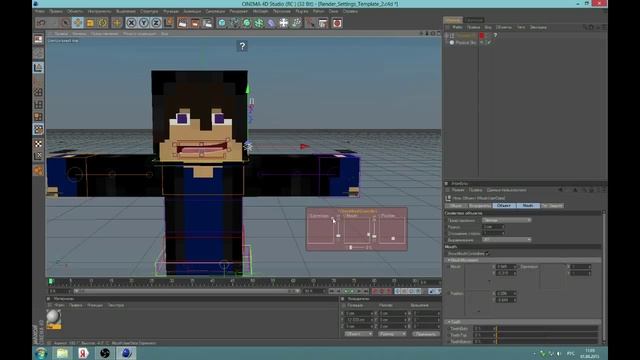This screenshot has width=640, height=360.
Task: Open the Cameras menu in the viewport header
Action: (x=80, y=33)
